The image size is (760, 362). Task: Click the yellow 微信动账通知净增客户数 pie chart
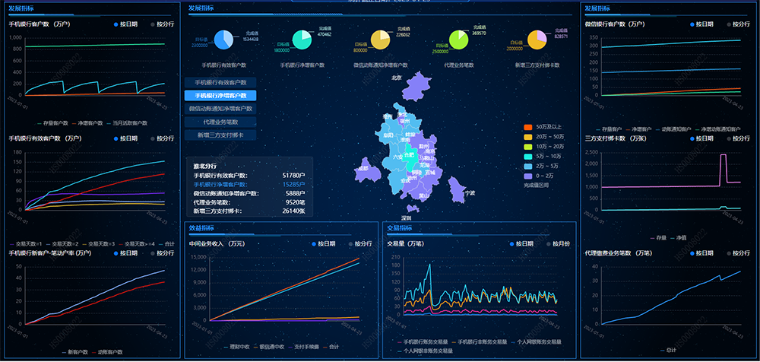click(380, 40)
